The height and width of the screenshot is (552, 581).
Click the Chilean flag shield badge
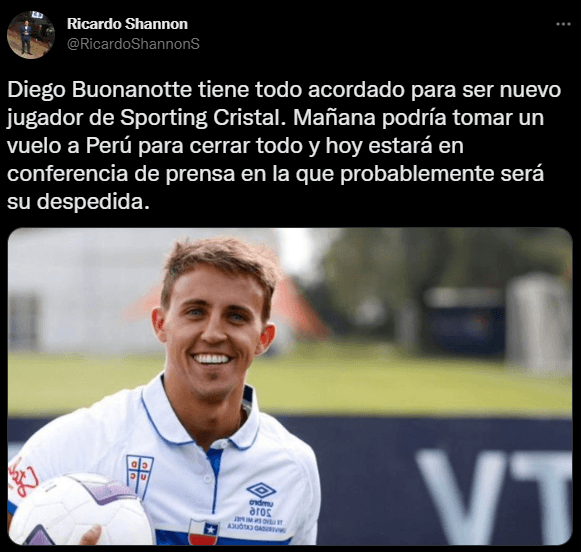(x=203, y=532)
